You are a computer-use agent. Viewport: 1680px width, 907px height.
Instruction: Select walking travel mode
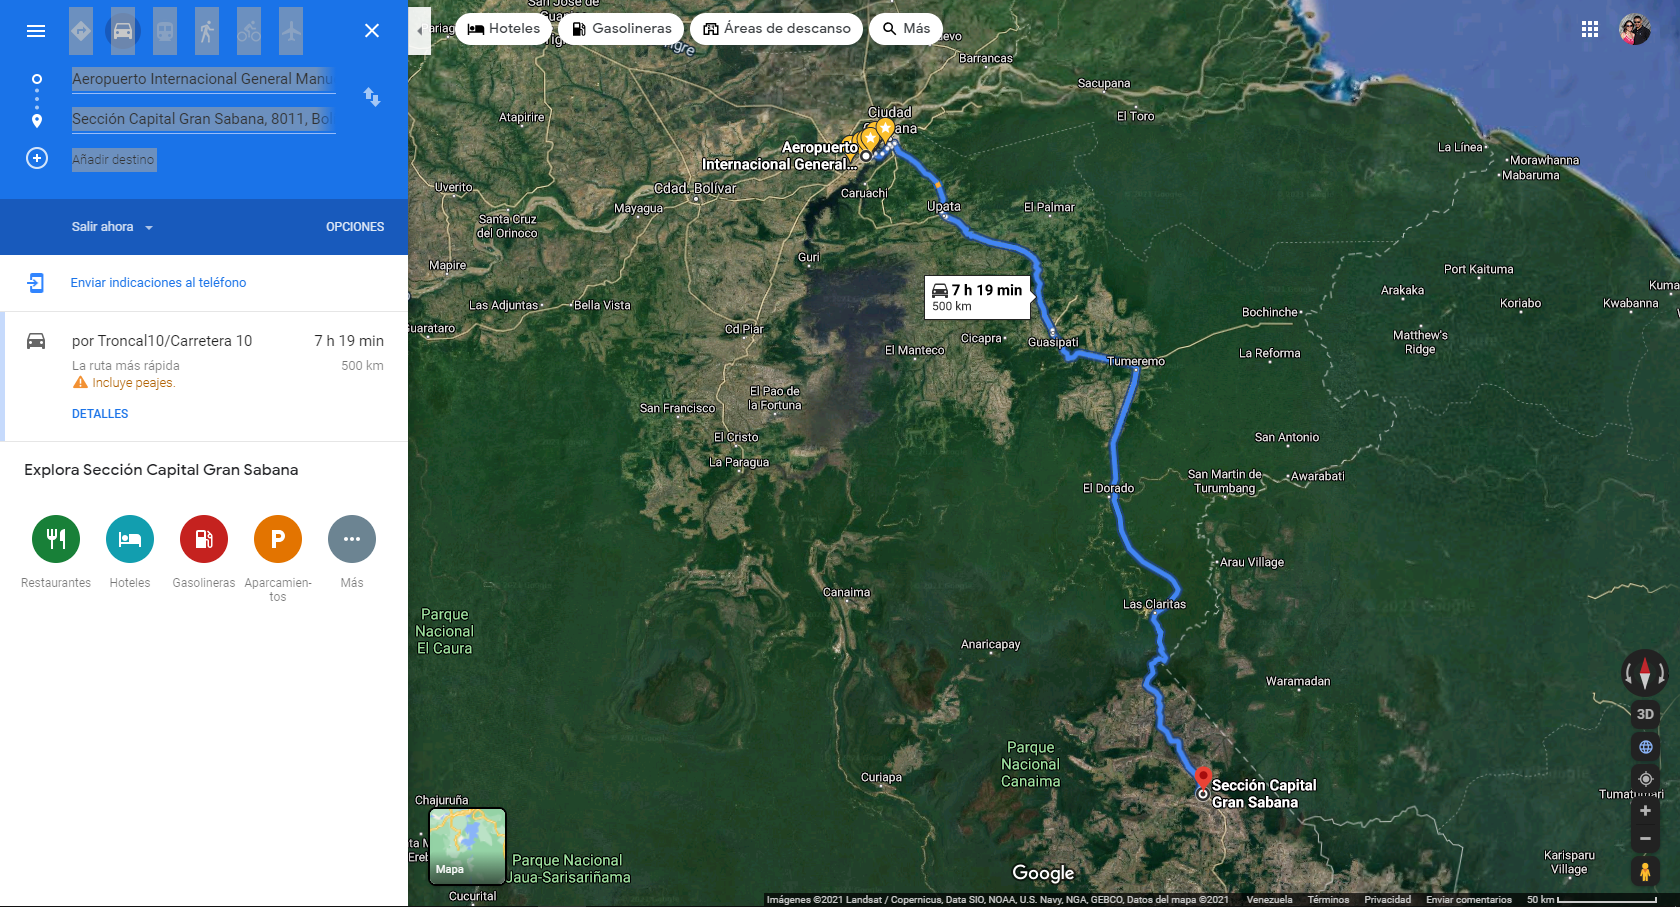(x=207, y=31)
